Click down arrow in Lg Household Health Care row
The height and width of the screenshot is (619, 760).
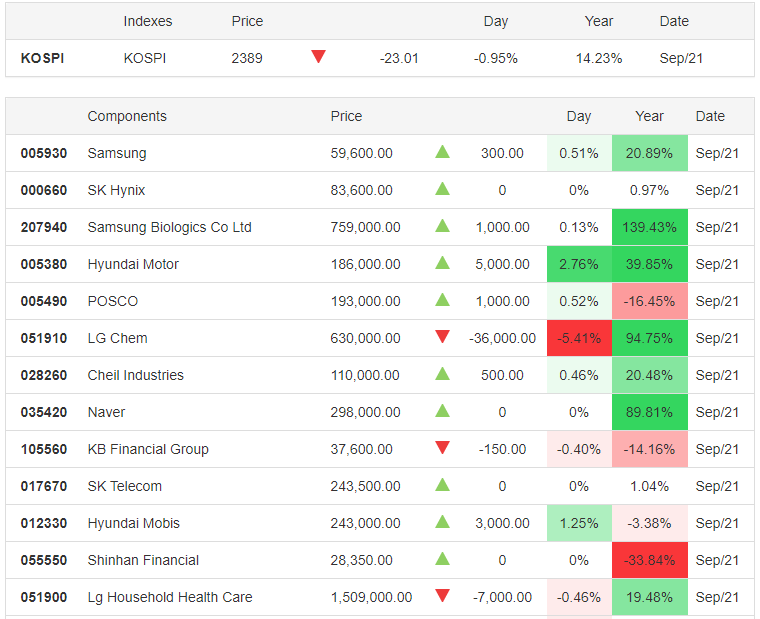(x=443, y=595)
